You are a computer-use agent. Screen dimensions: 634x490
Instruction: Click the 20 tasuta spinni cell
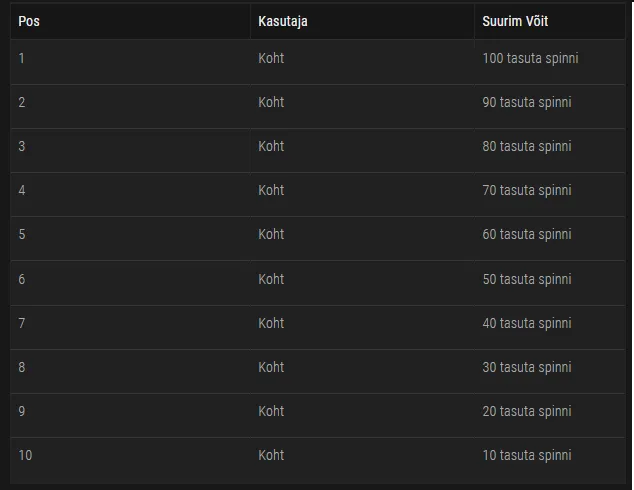pos(527,411)
